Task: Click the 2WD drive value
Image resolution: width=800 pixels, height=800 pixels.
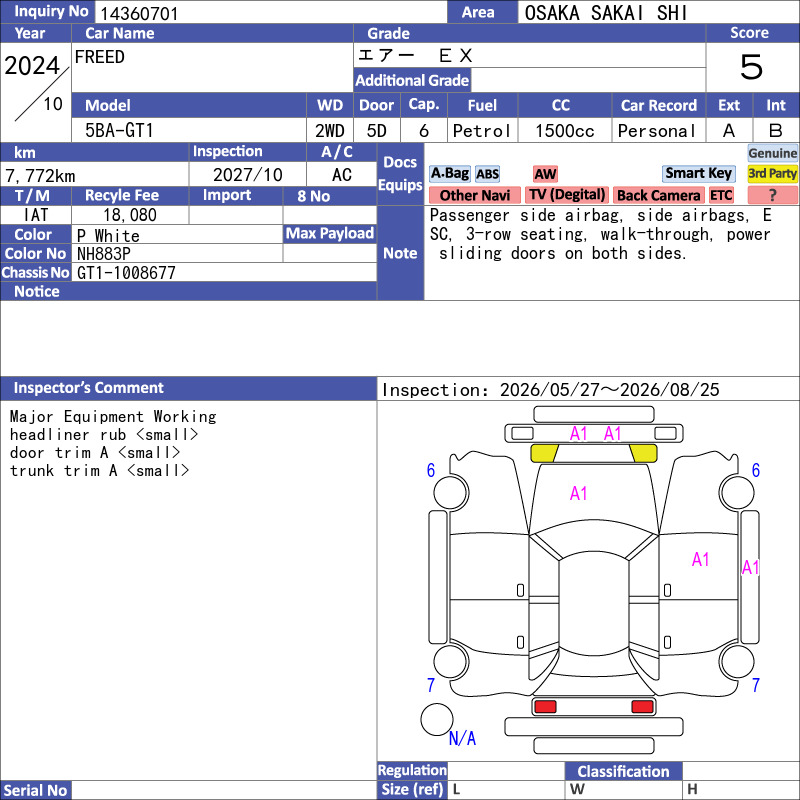Action: coord(330,131)
